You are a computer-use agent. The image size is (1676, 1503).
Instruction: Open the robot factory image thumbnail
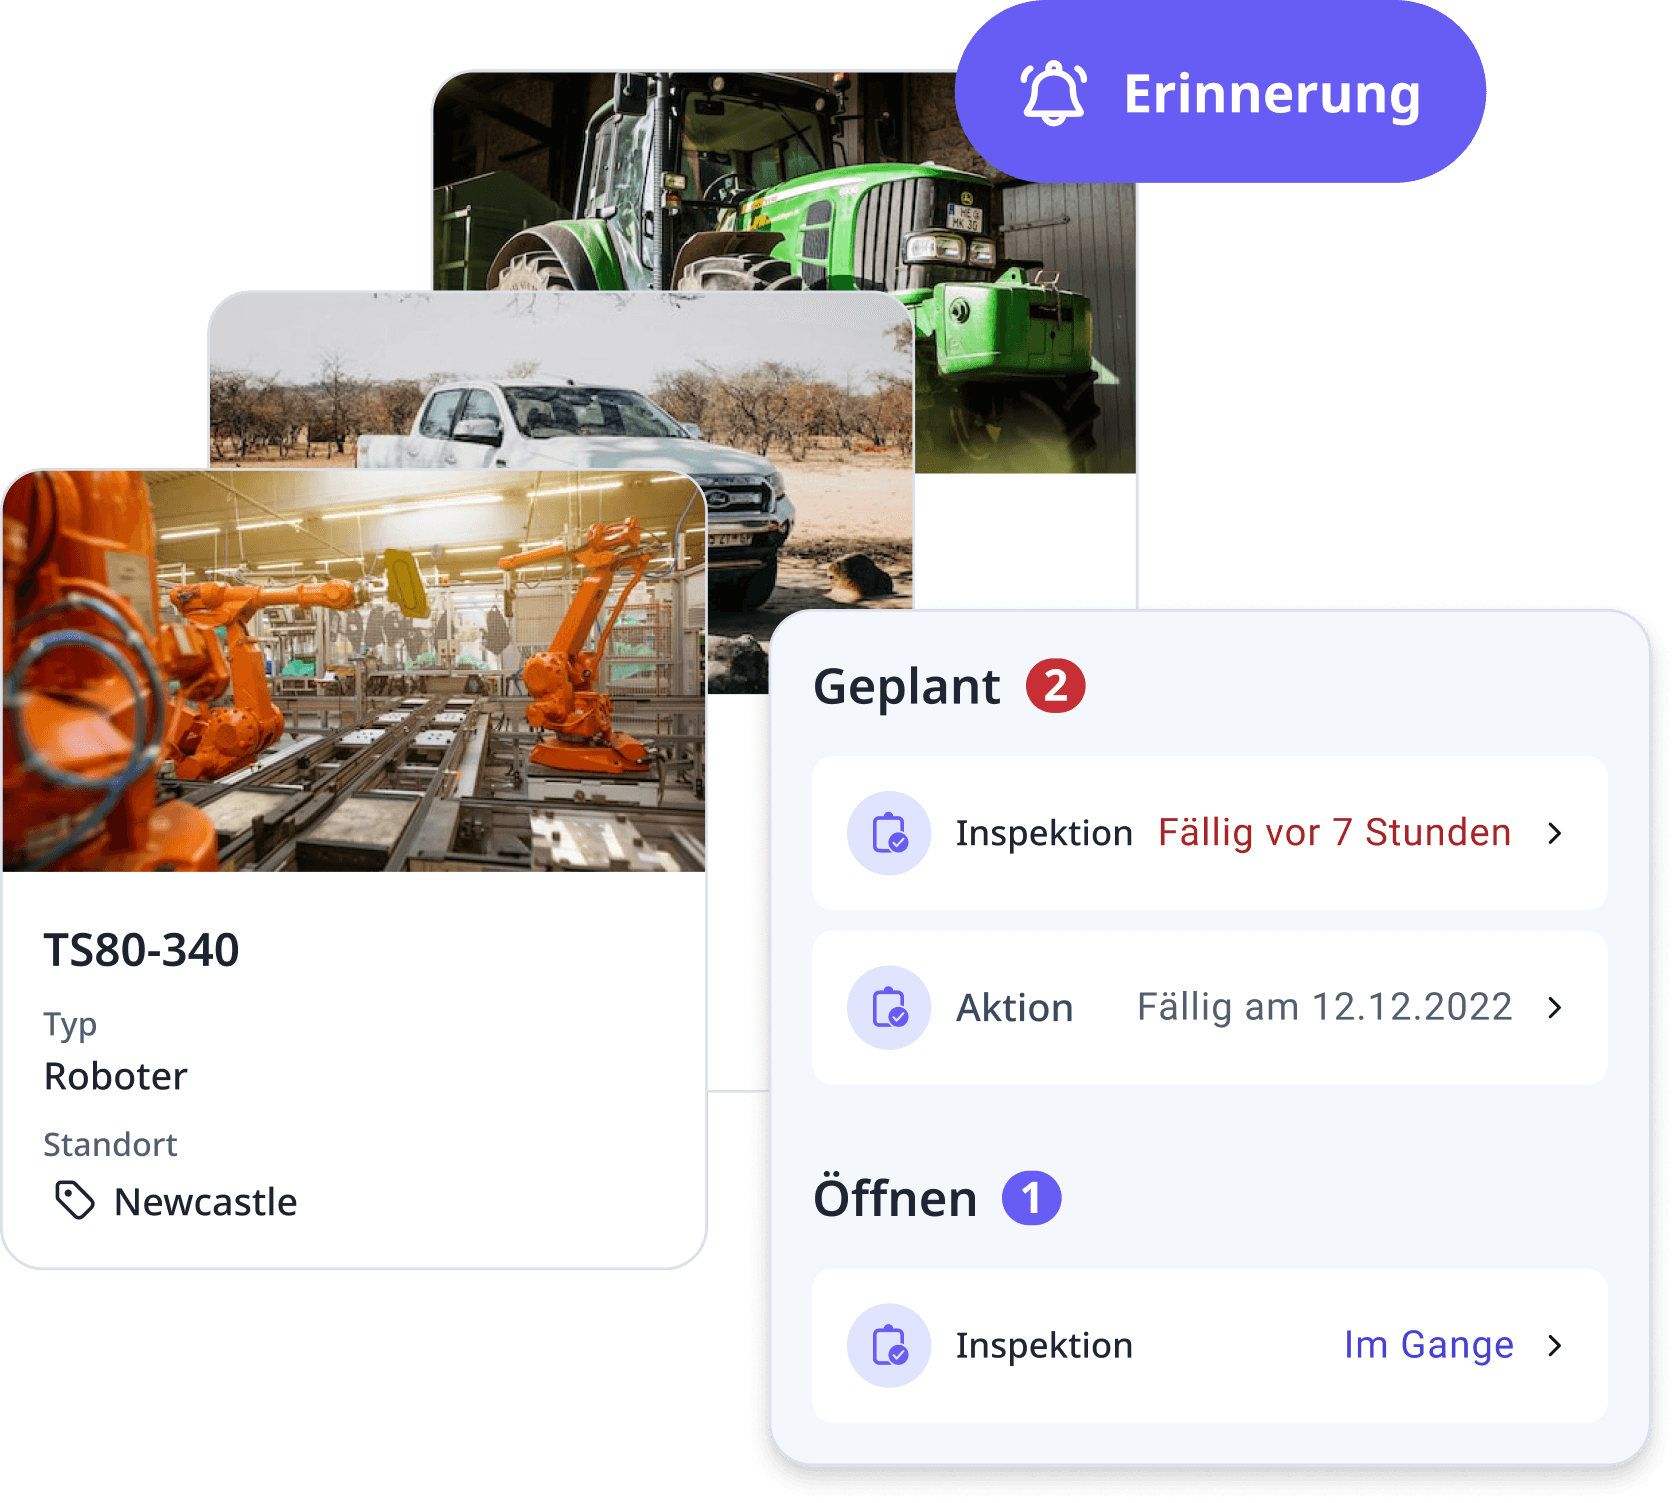354,671
